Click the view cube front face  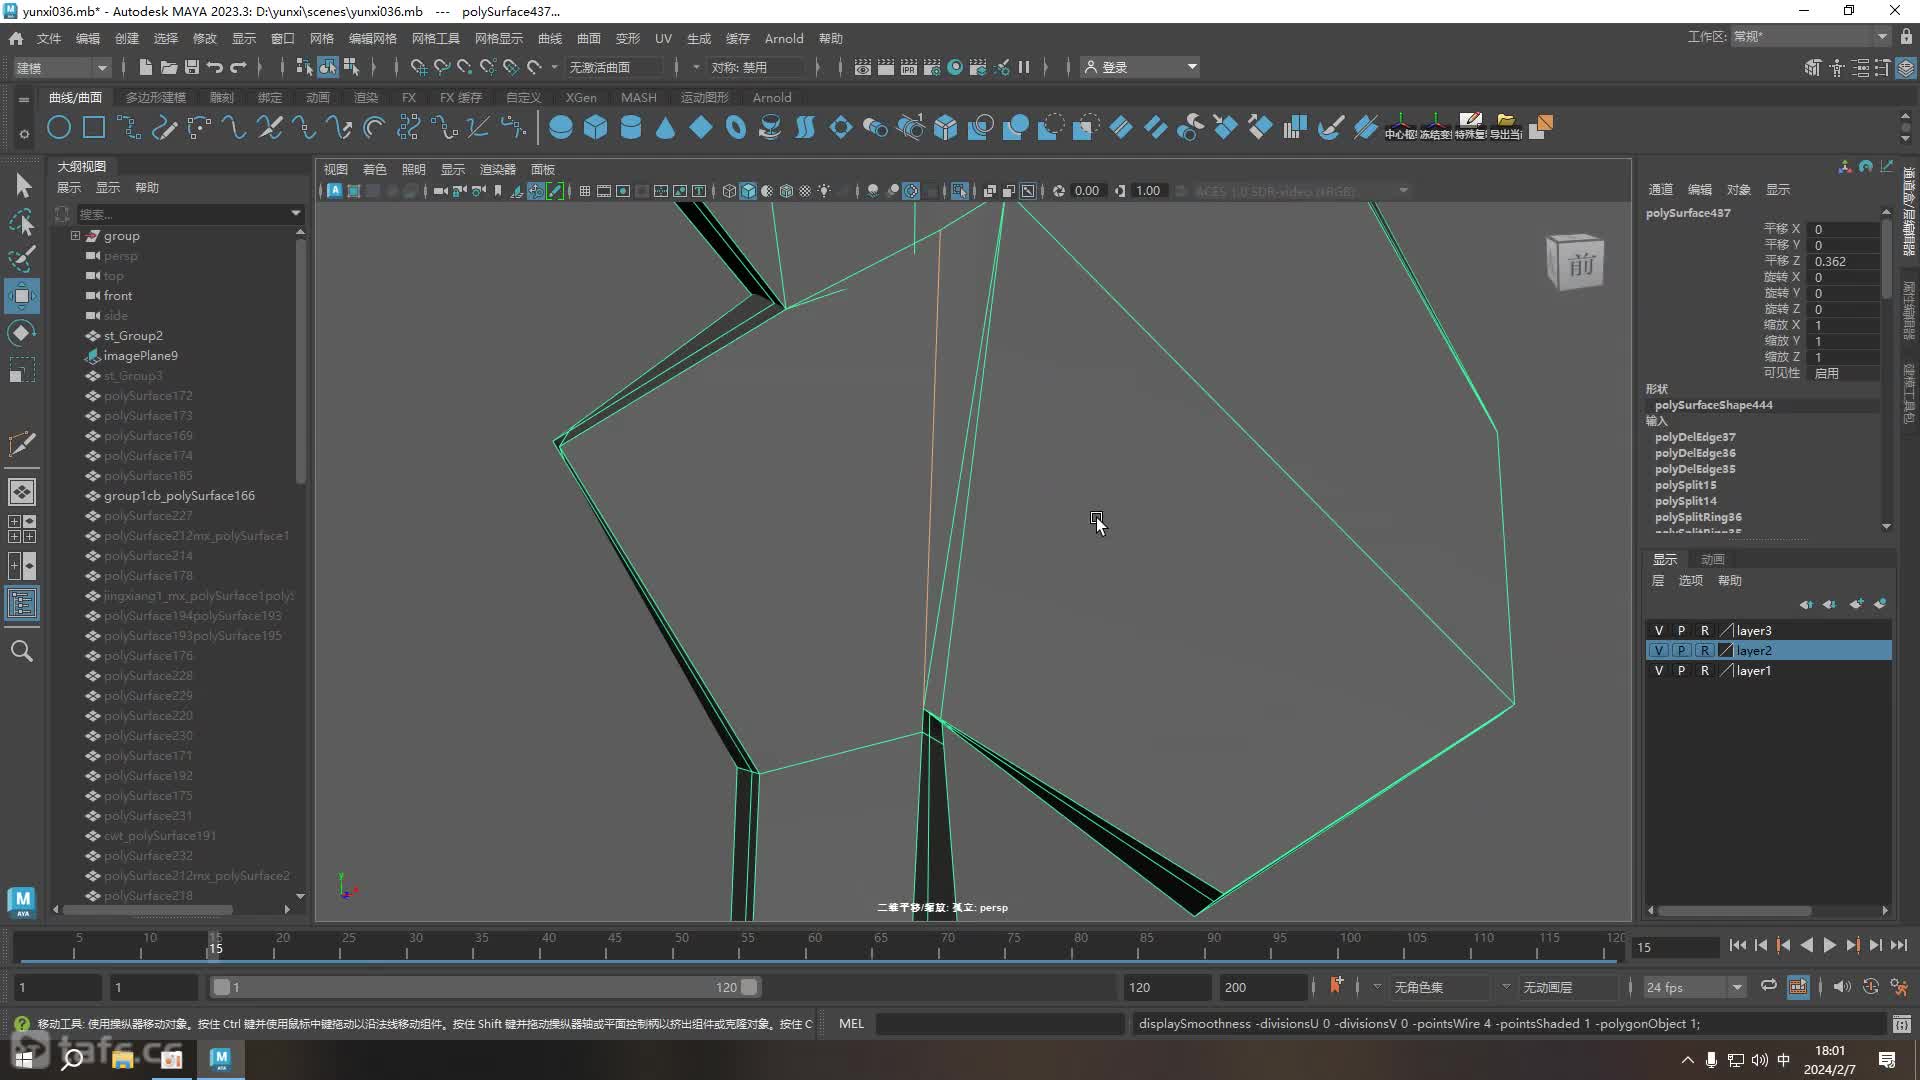[x=1580, y=266]
